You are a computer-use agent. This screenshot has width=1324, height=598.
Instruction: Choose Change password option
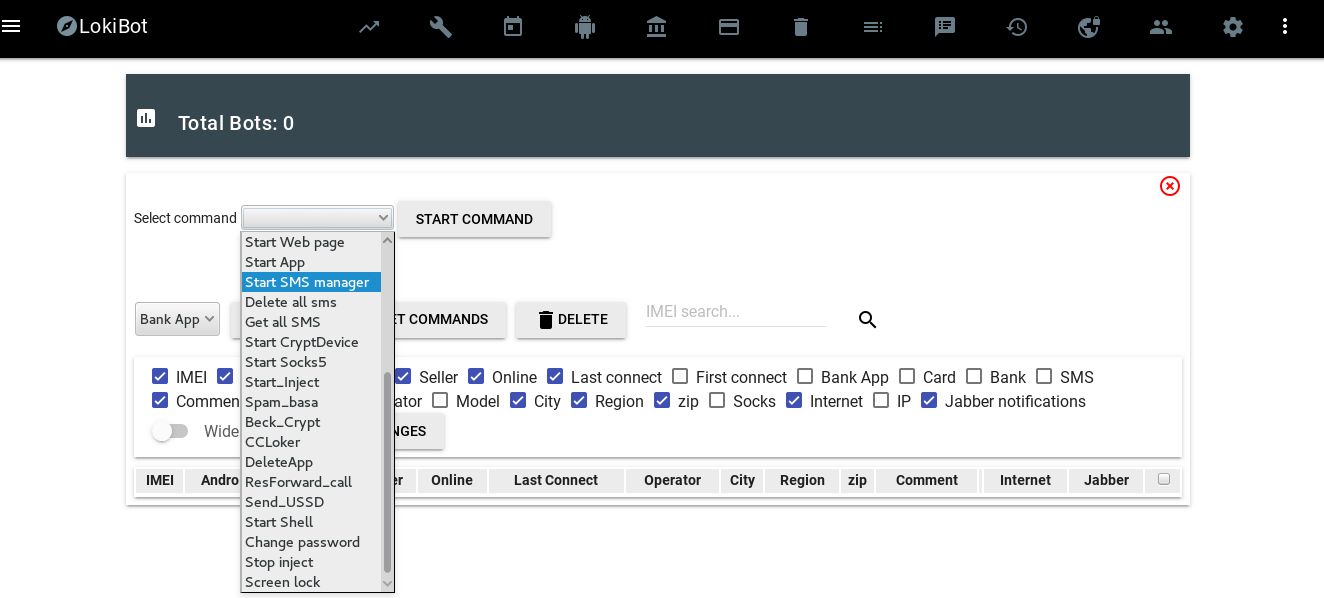click(311, 542)
